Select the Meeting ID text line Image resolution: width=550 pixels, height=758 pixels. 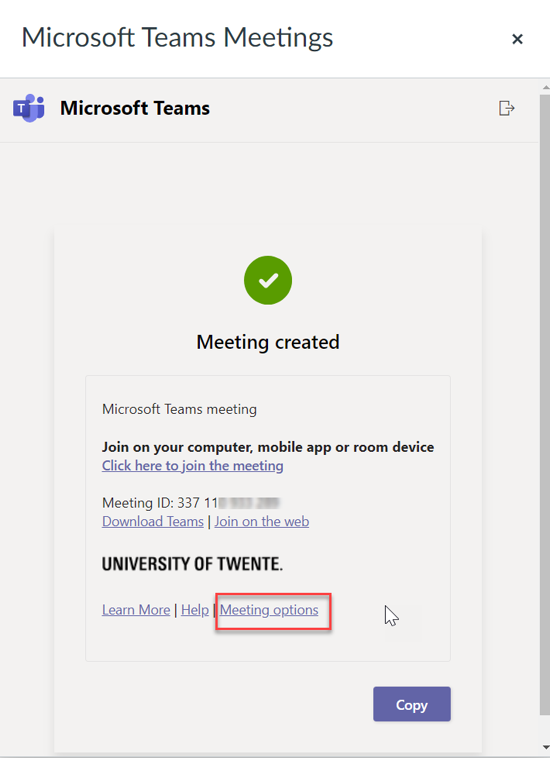pyautogui.click(x=191, y=503)
